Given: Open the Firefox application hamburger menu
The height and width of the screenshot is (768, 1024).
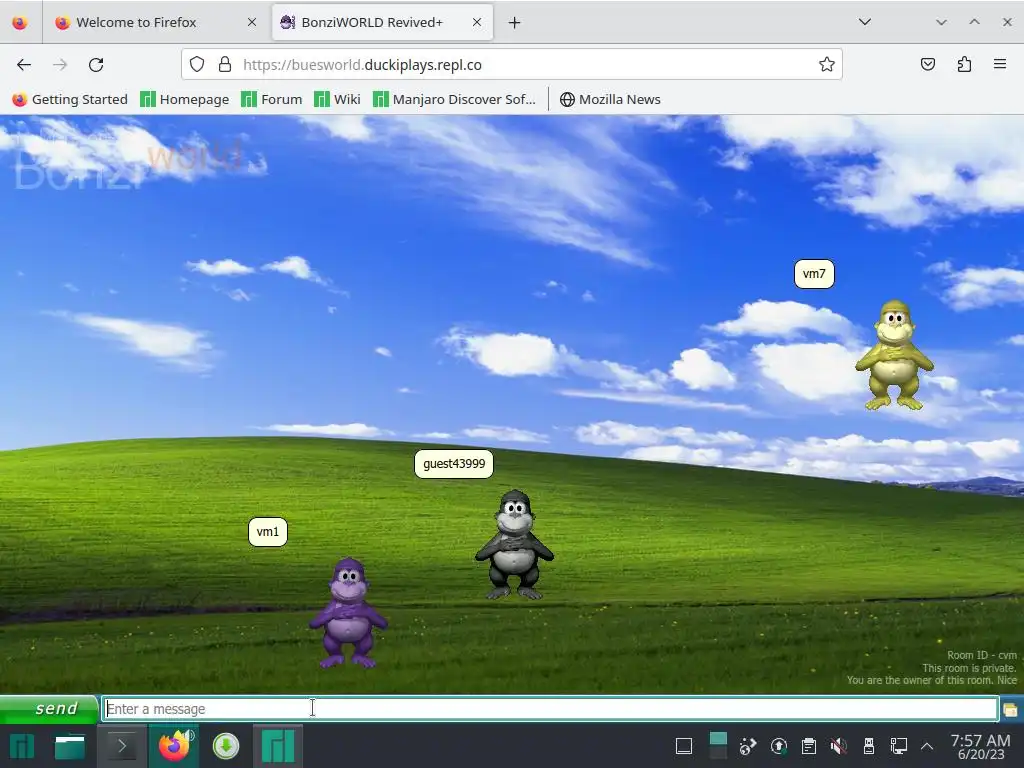Looking at the screenshot, I should click(x=1000, y=64).
